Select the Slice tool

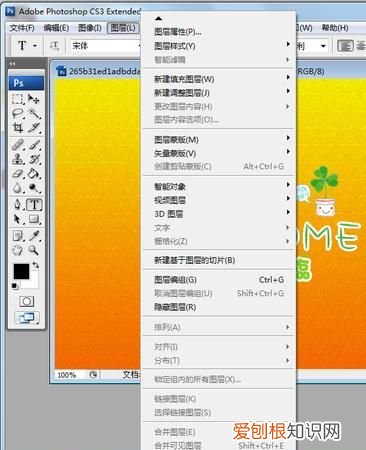(34, 128)
